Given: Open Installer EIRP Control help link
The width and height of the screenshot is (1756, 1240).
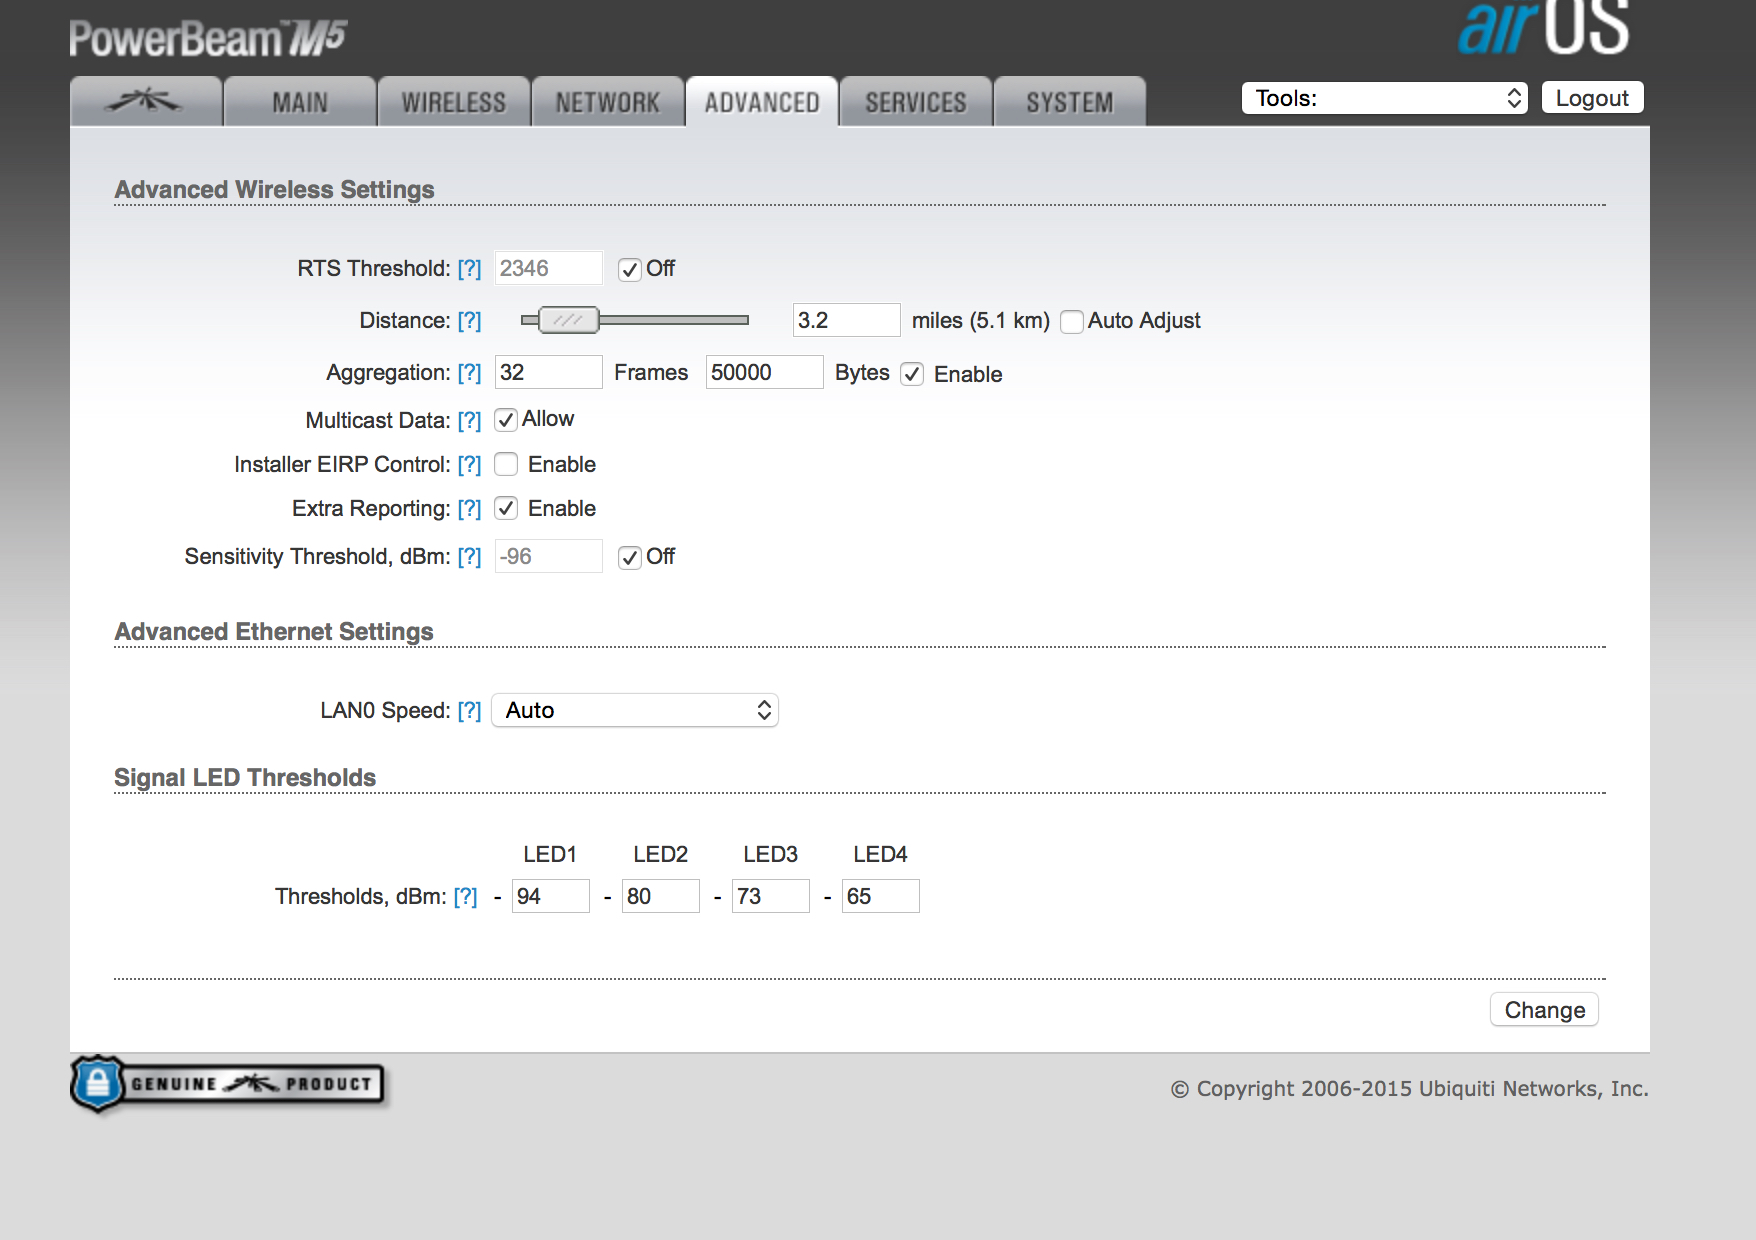Looking at the screenshot, I should tap(469, 464).
